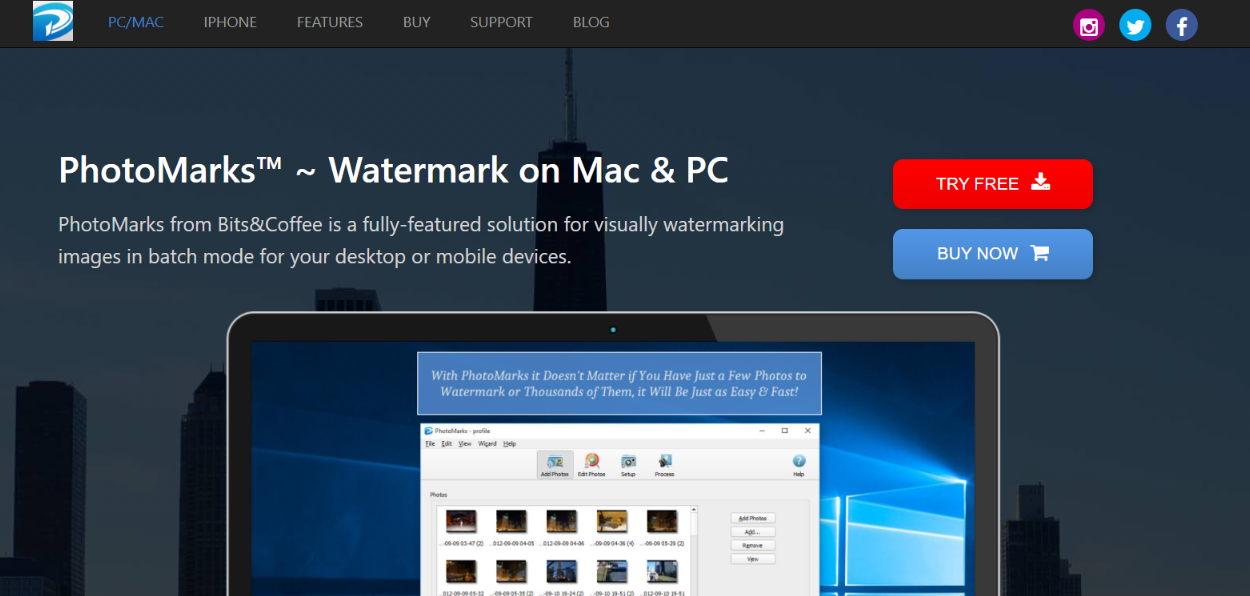Open Twitter using the bird icon

[x=1135, y=25]
